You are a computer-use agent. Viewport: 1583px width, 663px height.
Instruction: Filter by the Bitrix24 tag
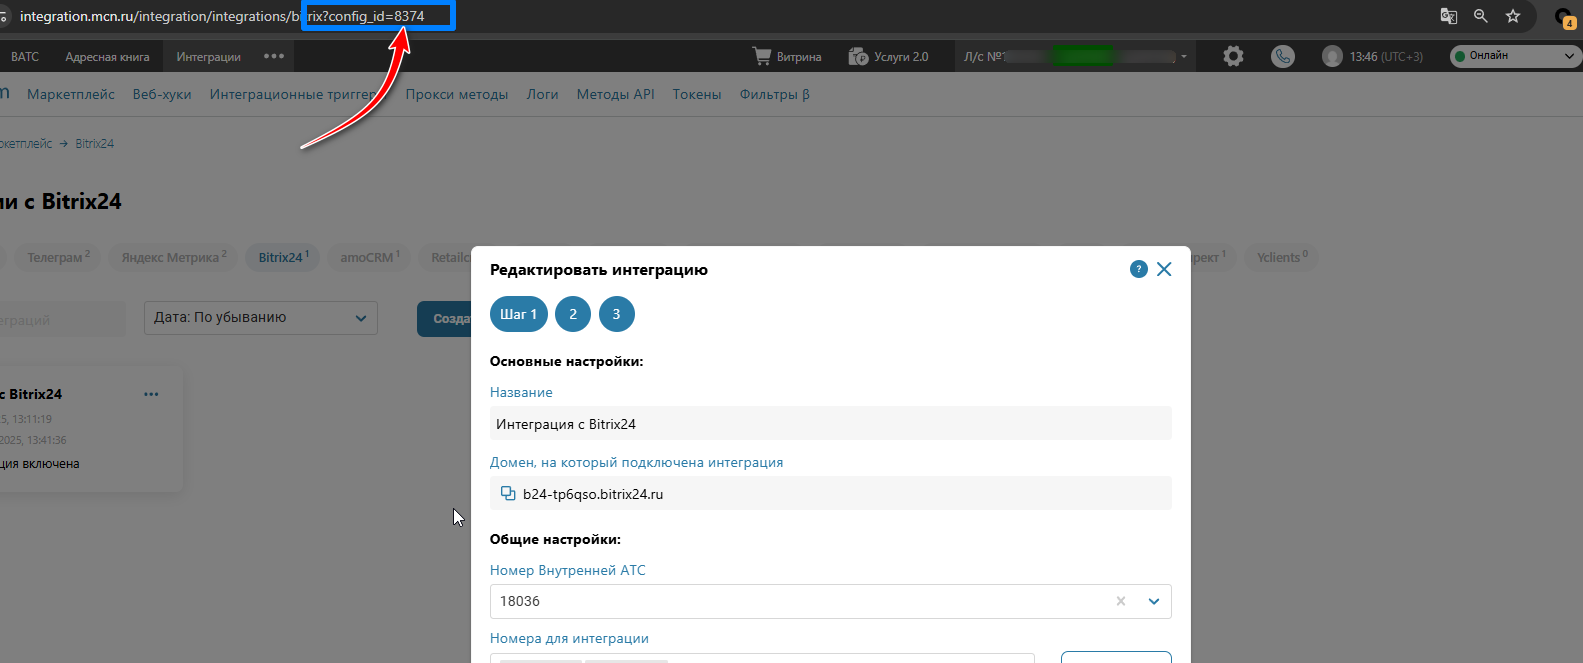click(x=284, y=257)
